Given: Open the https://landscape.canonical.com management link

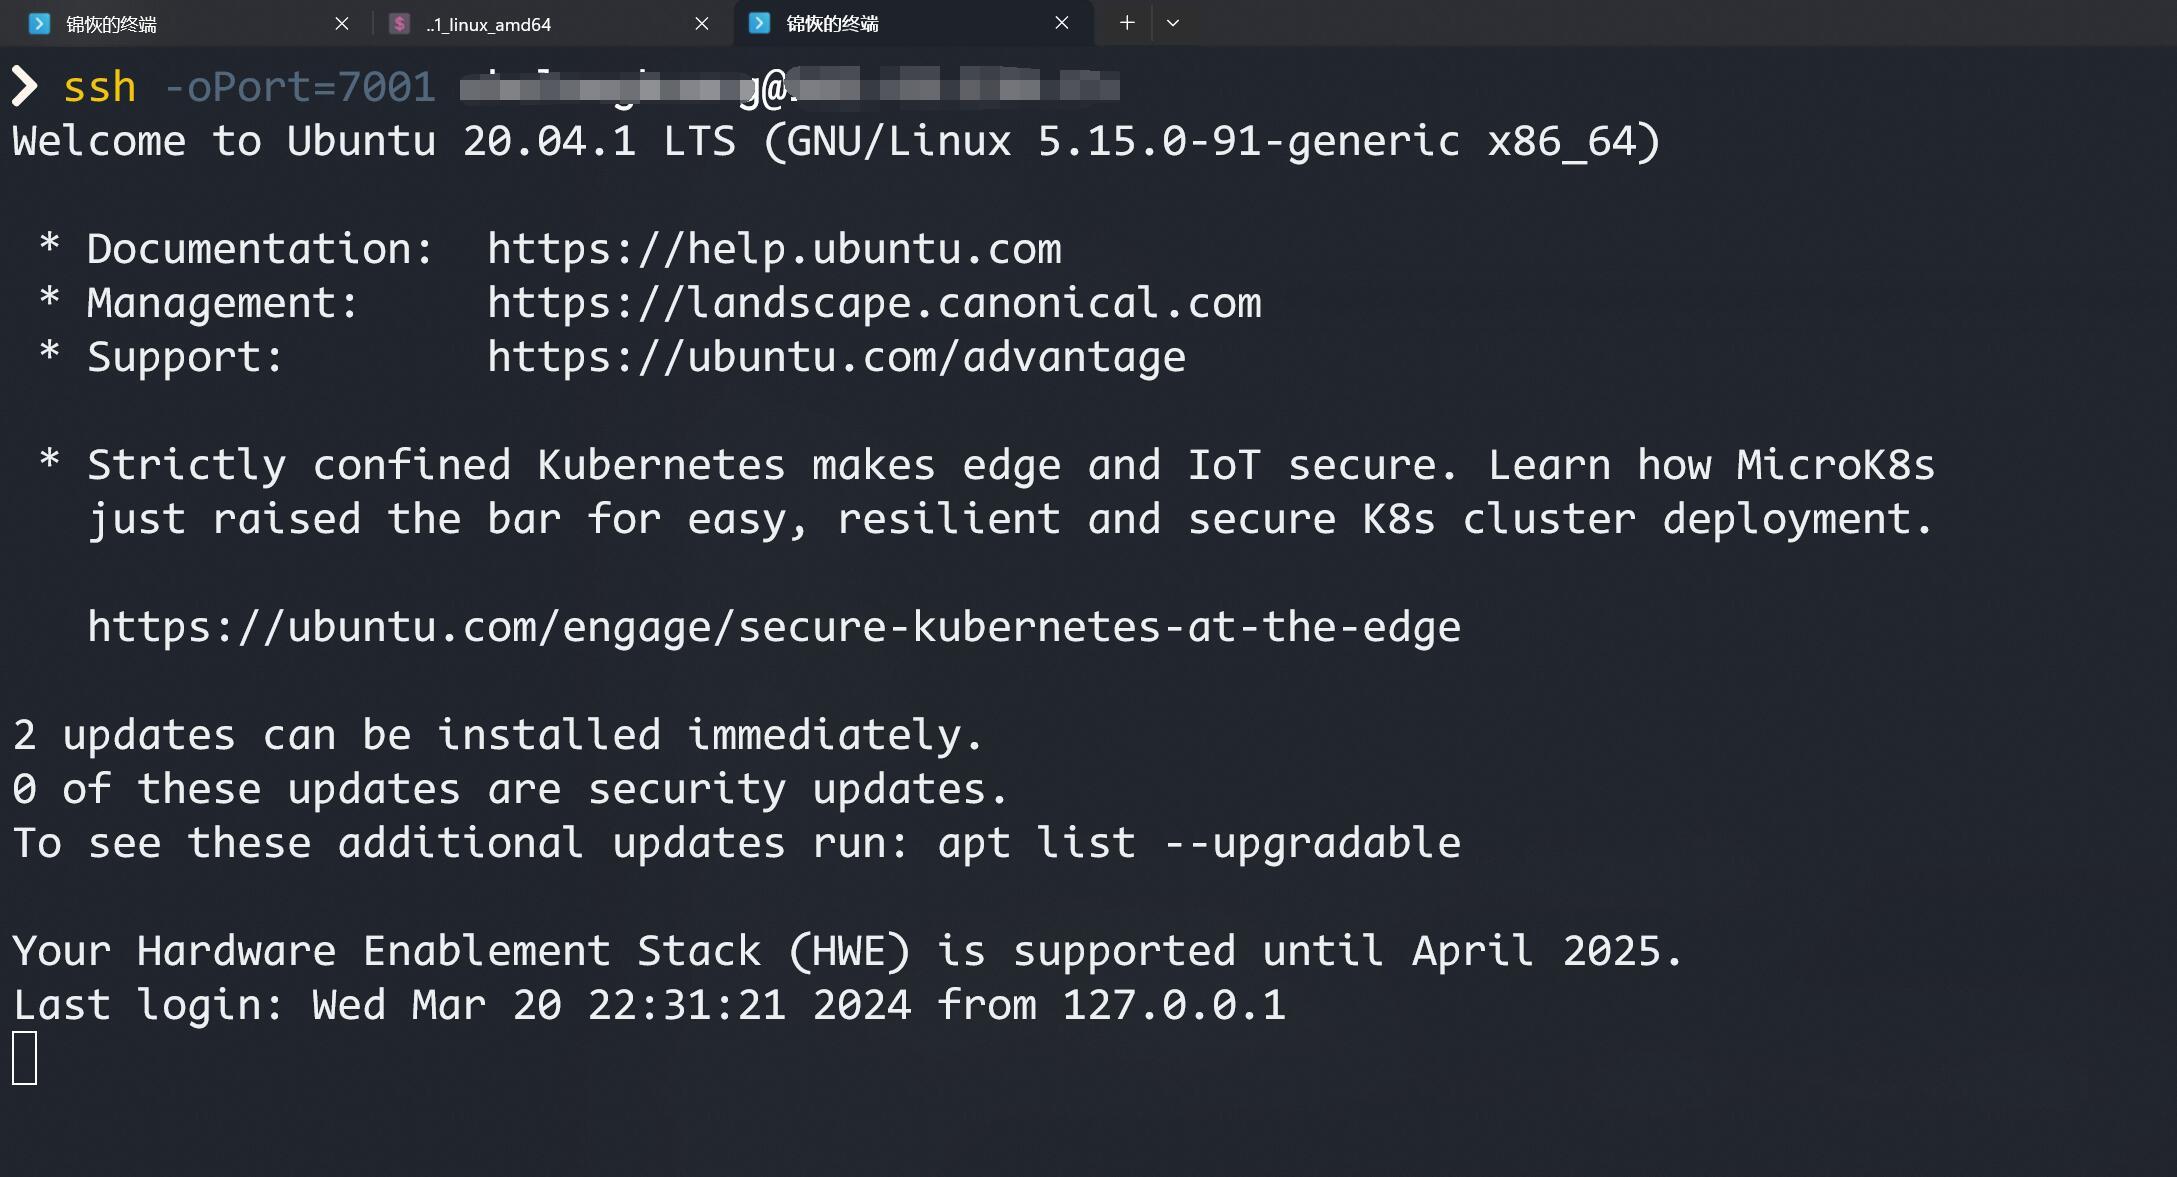Looking at the screenshot, I should tap(874, 303).
